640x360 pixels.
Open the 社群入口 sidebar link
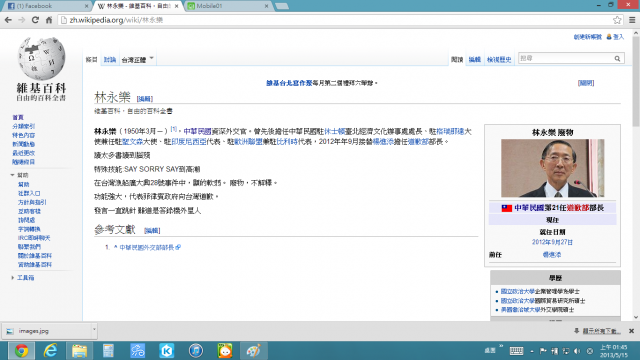tap(29, 193)
